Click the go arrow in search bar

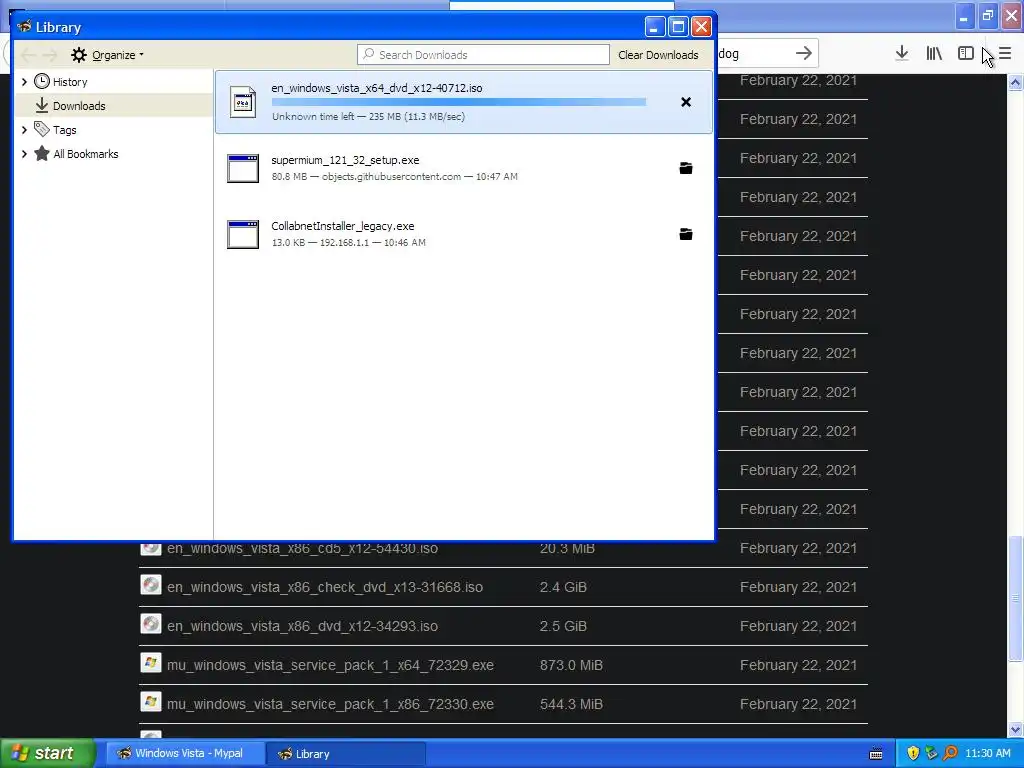tap(804, 54)
